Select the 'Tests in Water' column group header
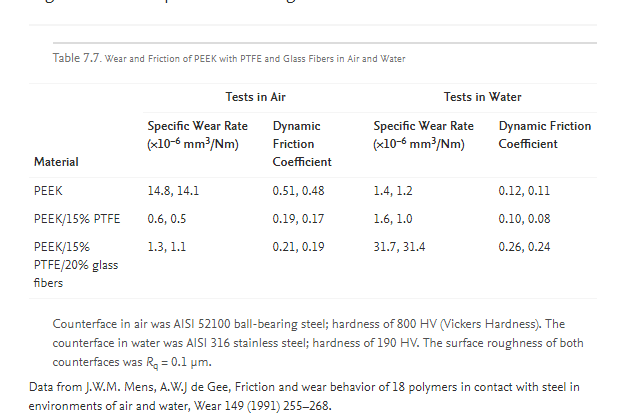The height and width of the screenshot is (420, 639). (x=482, y=97)
